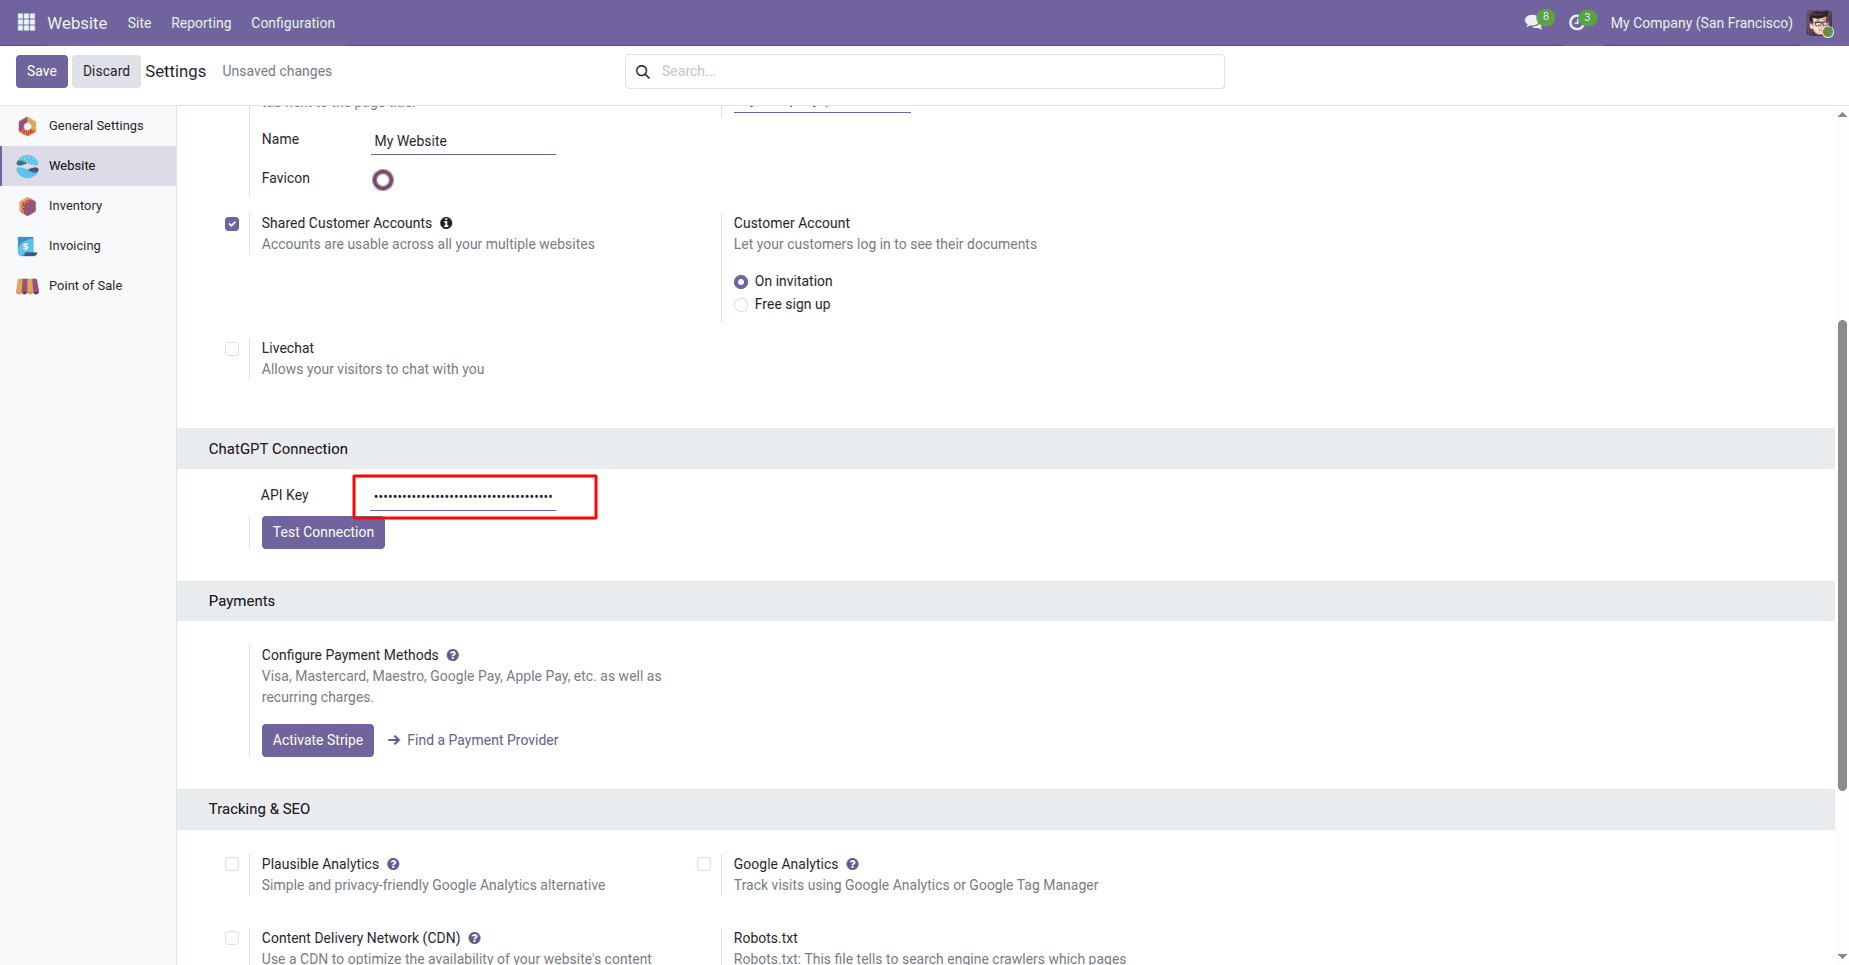Click the Test Connection button

pyautogui.click(x=323, y=532)
